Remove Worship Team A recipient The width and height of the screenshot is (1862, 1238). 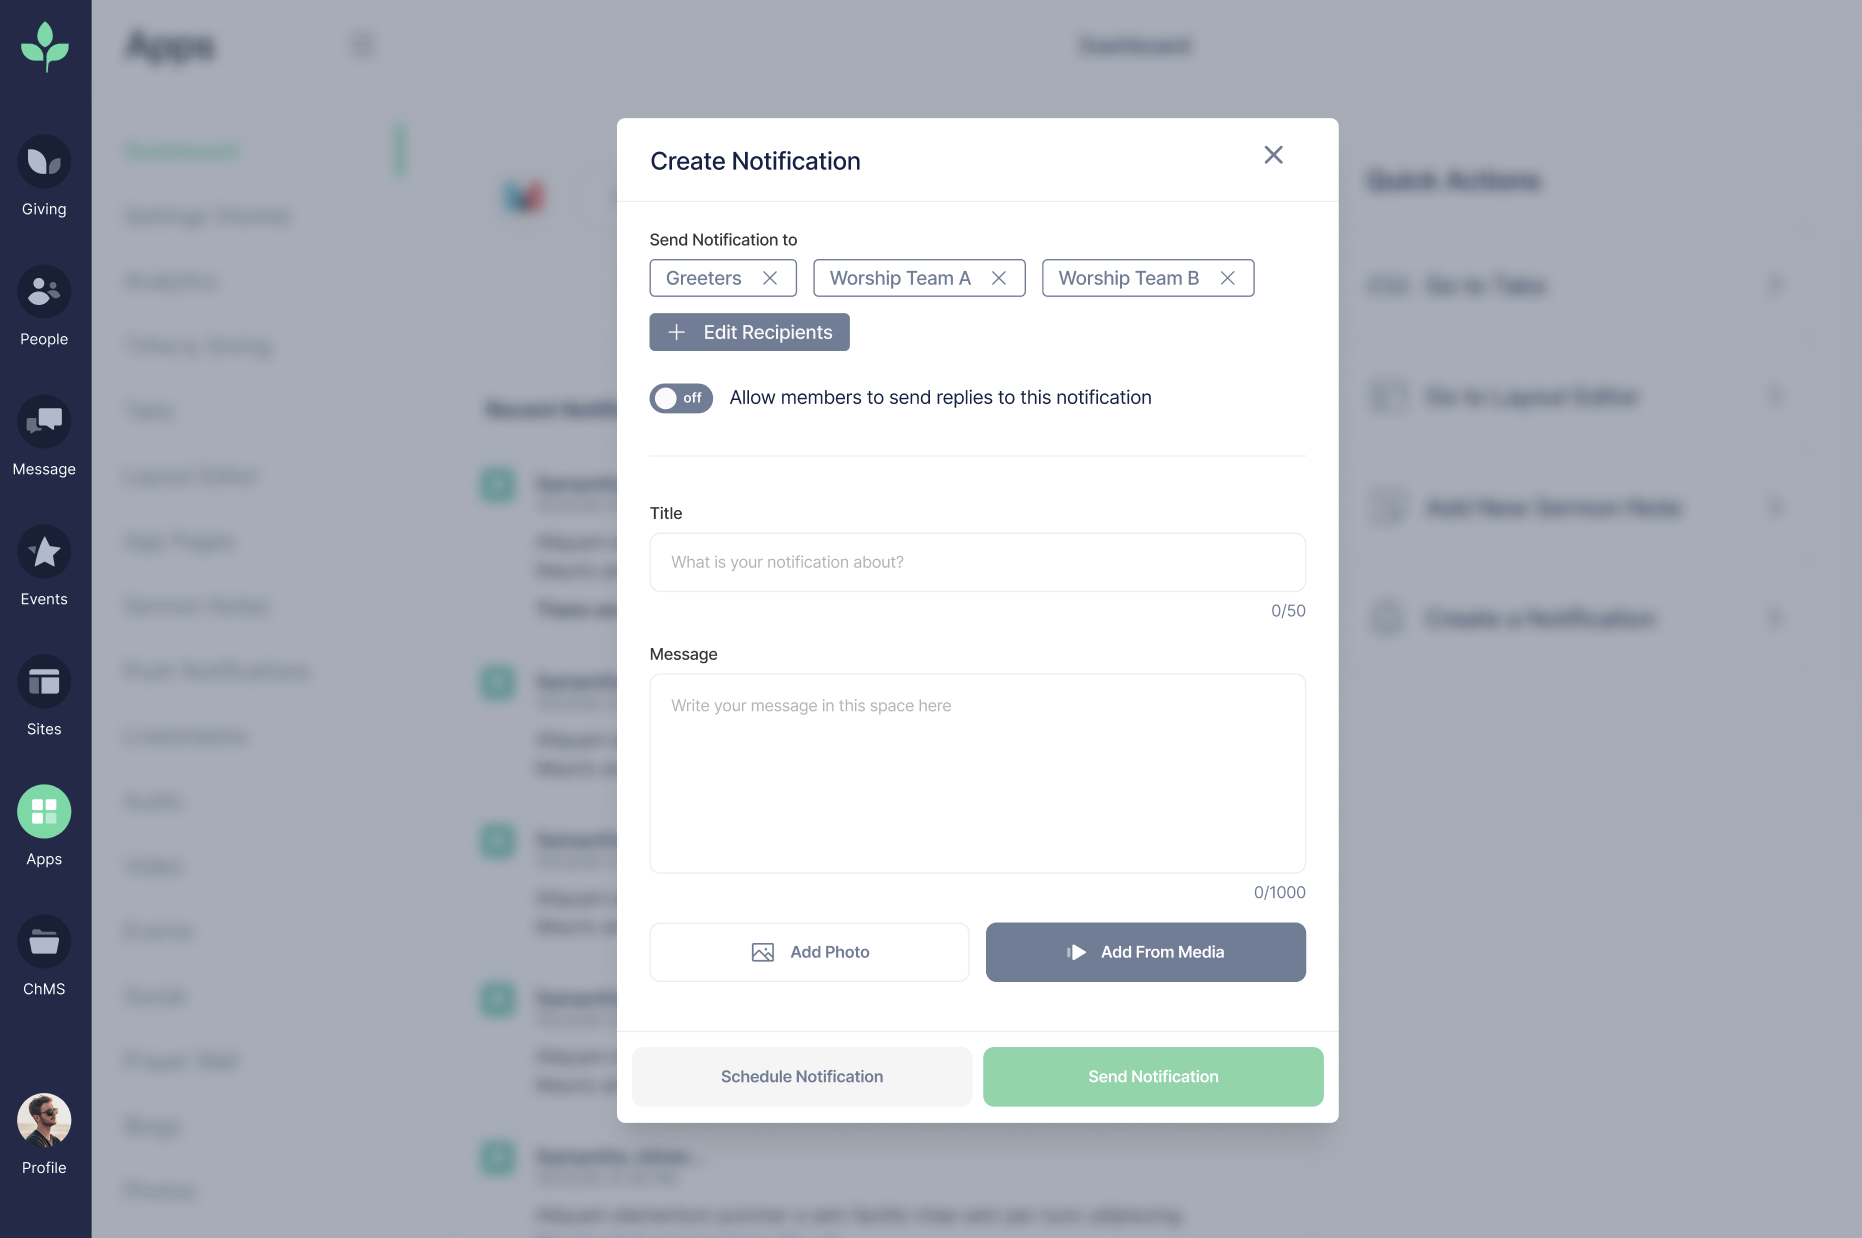click(999, 278)
